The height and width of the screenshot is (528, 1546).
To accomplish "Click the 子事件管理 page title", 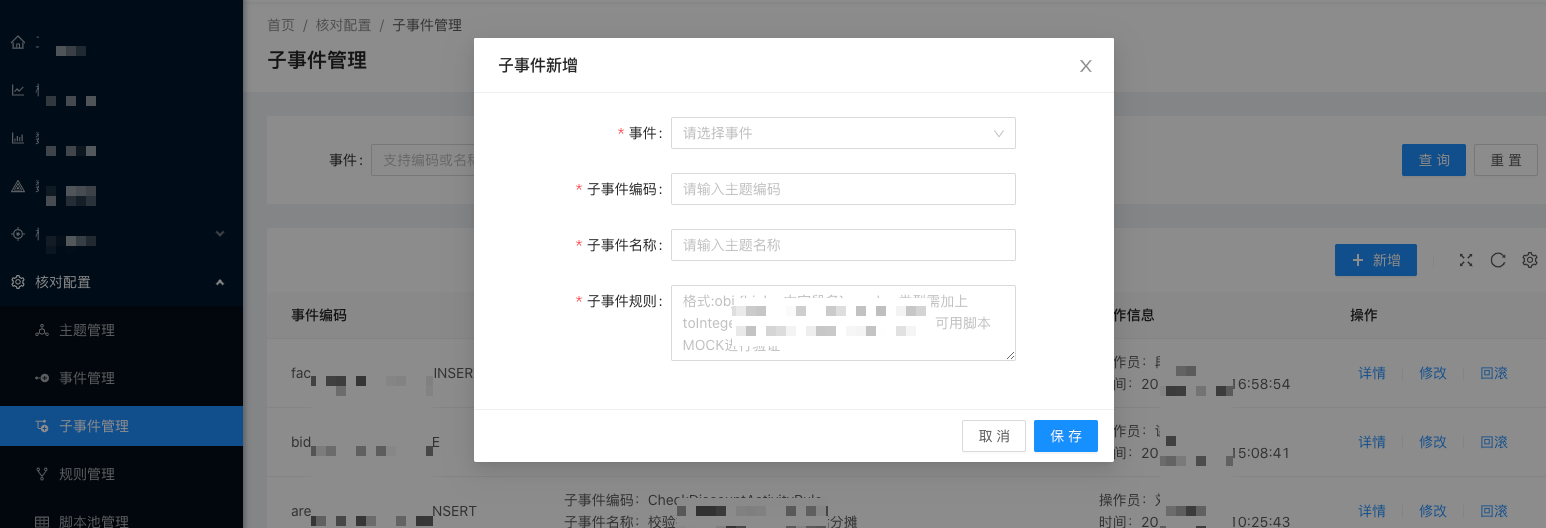I will (317, 60).
